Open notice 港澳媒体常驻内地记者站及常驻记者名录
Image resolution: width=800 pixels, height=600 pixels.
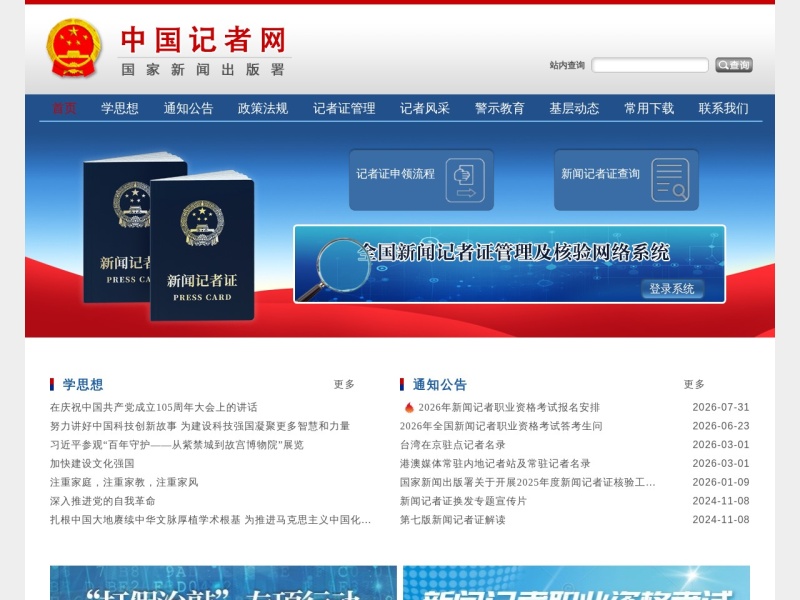(x=495, y=463)
